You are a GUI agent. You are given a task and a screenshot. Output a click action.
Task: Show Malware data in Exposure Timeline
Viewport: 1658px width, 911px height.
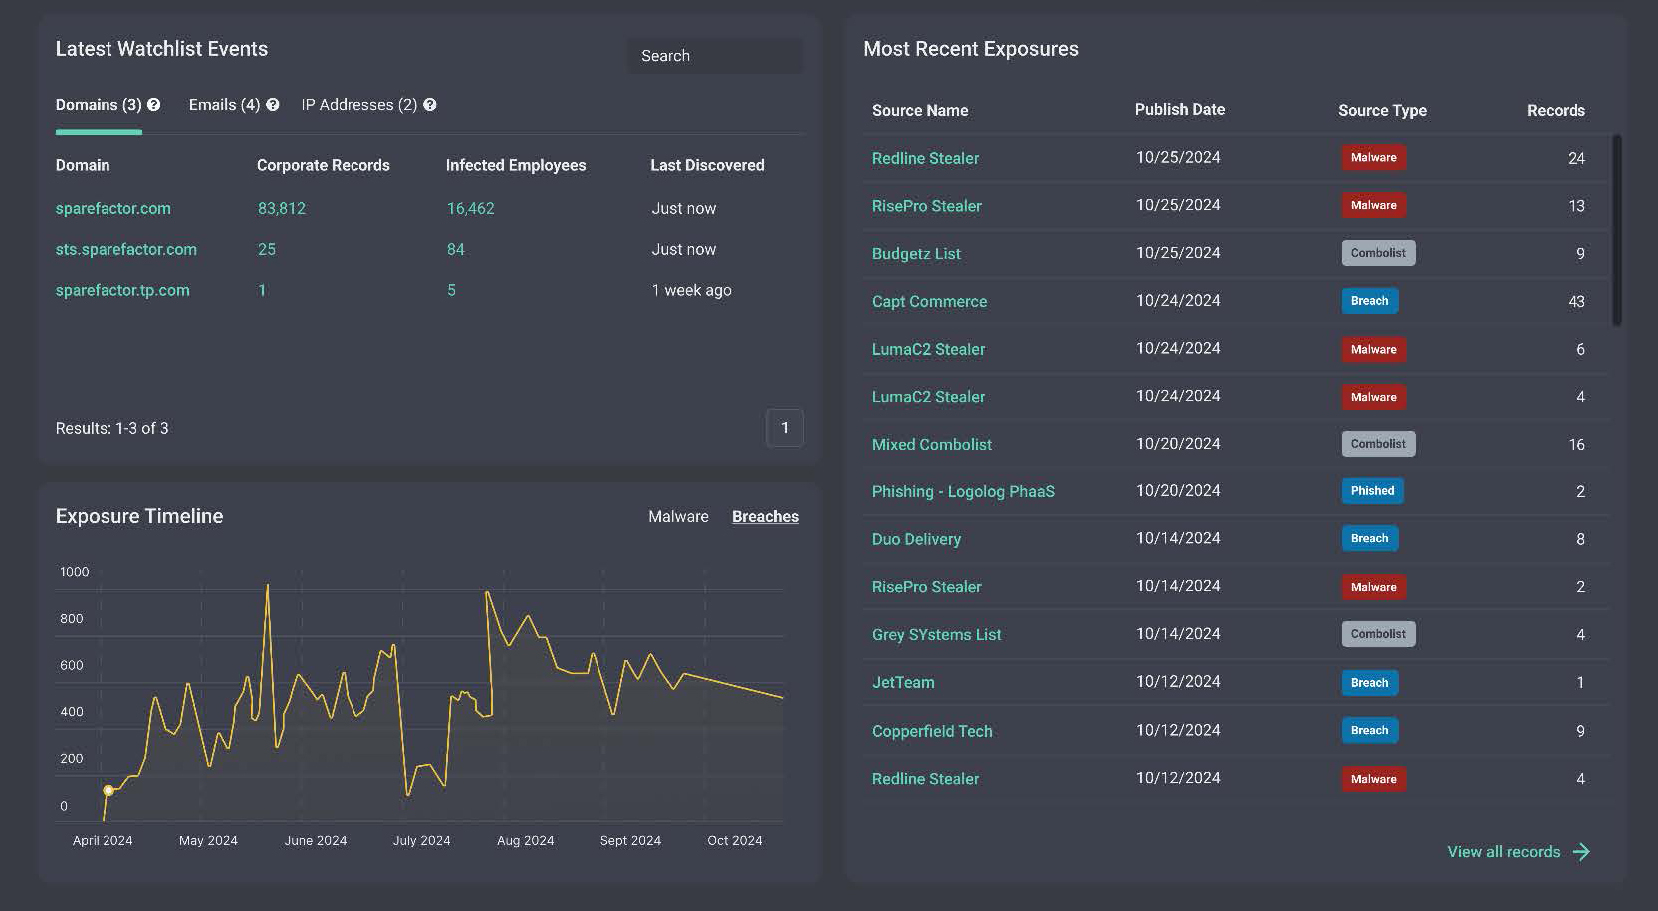(x=678, y=517)
